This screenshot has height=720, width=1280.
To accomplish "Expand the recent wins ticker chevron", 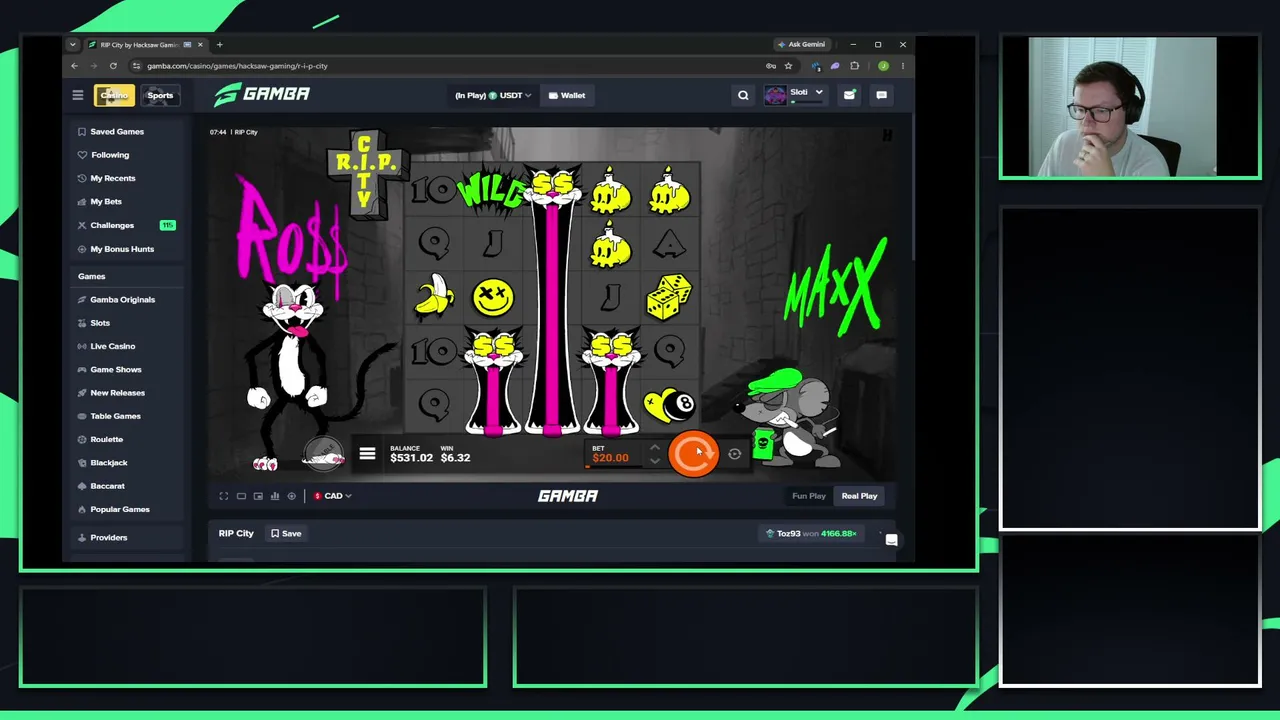I will coord(880,533).
